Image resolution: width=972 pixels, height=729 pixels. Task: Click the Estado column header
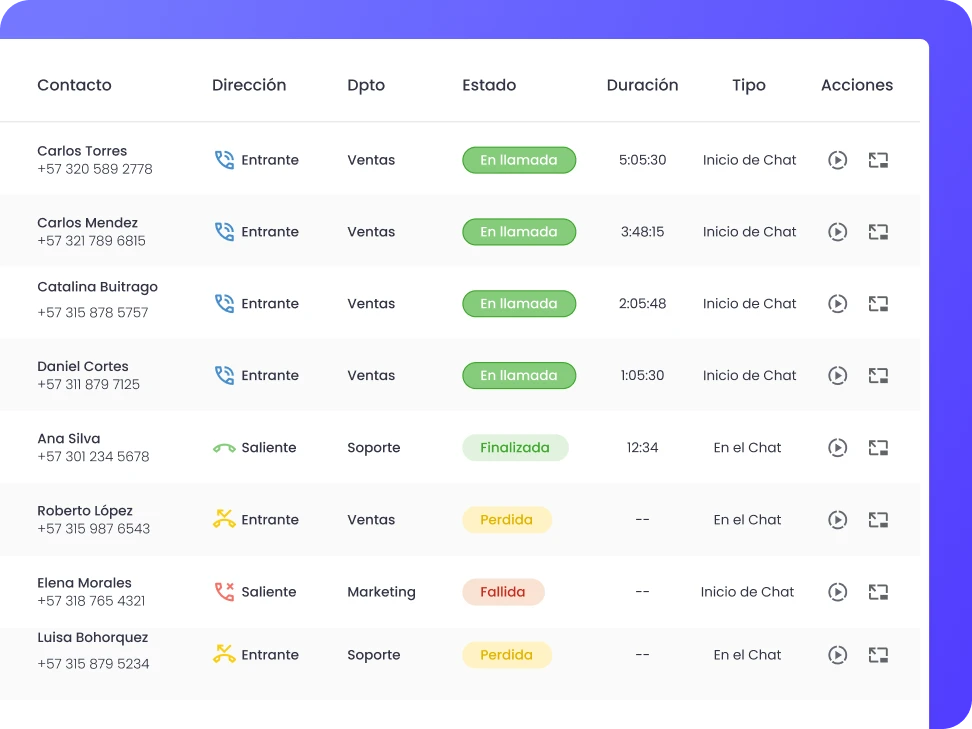489,85
